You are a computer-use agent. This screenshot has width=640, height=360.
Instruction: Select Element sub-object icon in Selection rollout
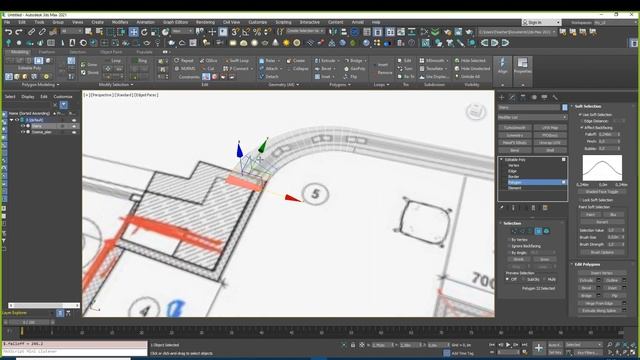click(x=547, y=231)
